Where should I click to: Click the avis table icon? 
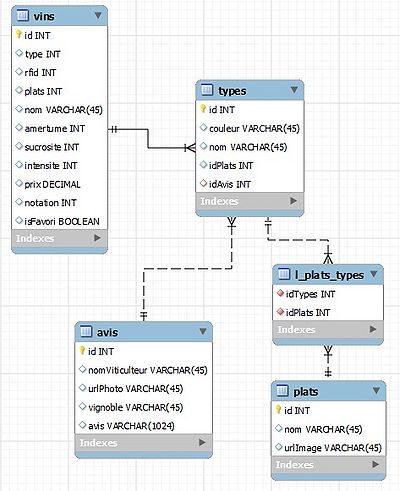click(86, 331)
